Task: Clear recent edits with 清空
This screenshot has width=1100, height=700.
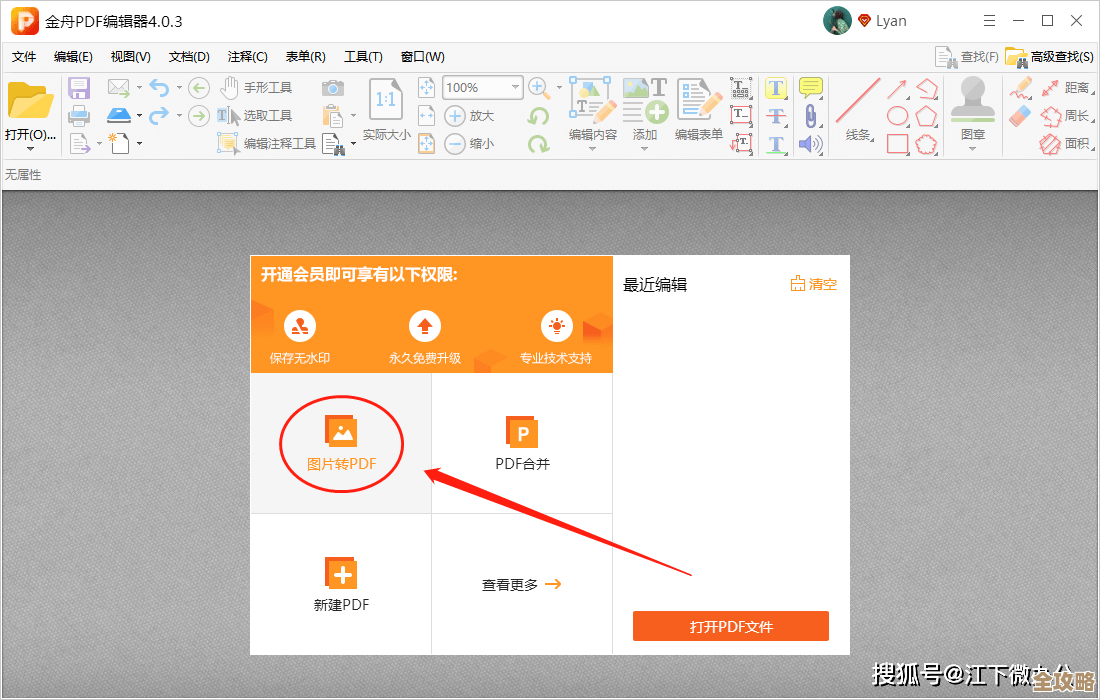Action: coord(813,283)
